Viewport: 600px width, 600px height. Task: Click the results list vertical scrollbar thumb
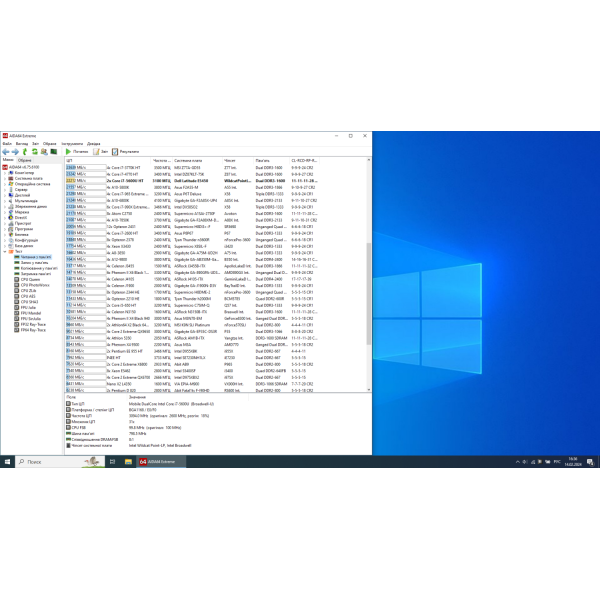click(x=369, y=294)
